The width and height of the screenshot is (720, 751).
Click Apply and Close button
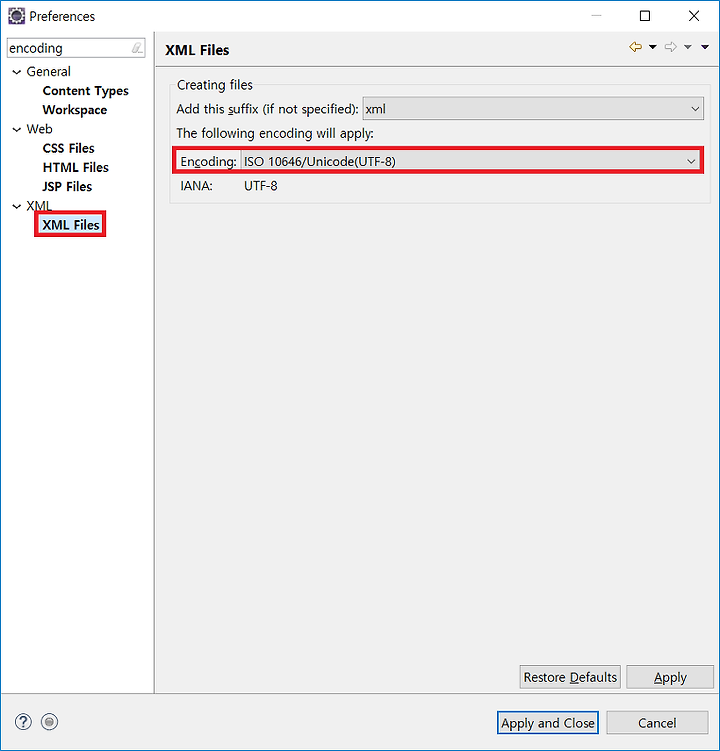[x=548, y=723]
